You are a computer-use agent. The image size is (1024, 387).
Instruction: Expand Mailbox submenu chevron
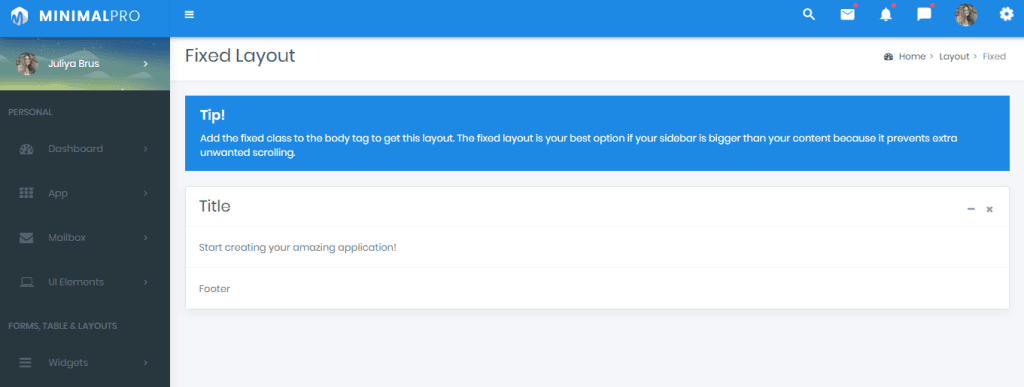point(146,238)
